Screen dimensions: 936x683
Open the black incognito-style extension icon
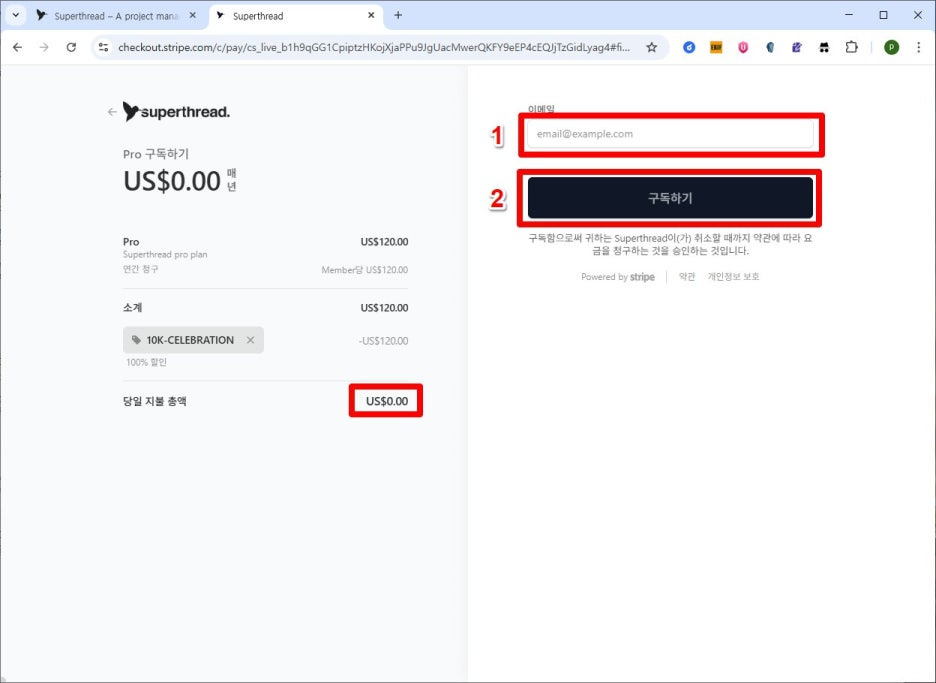tap(824, 47)
